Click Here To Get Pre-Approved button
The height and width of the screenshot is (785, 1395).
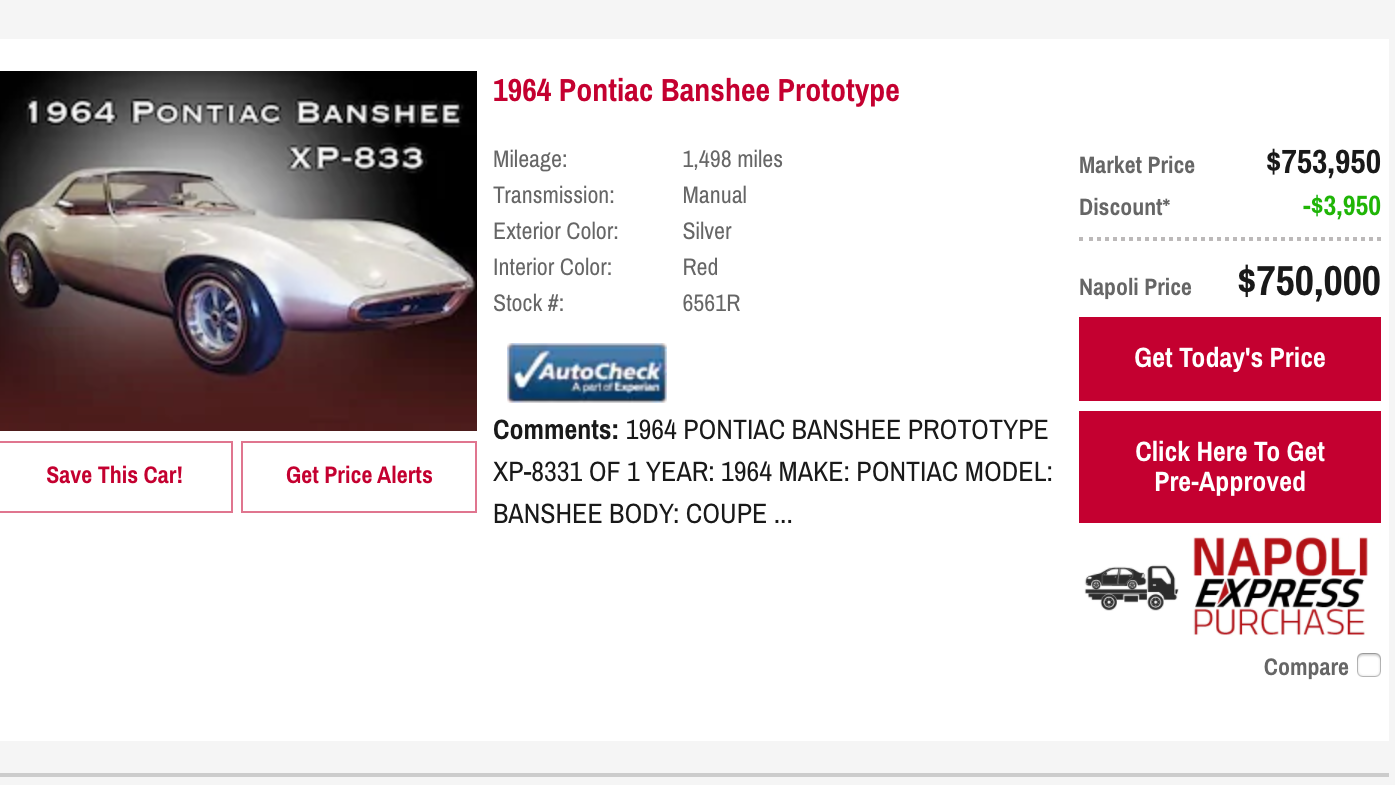click(x=1229, y=467)
